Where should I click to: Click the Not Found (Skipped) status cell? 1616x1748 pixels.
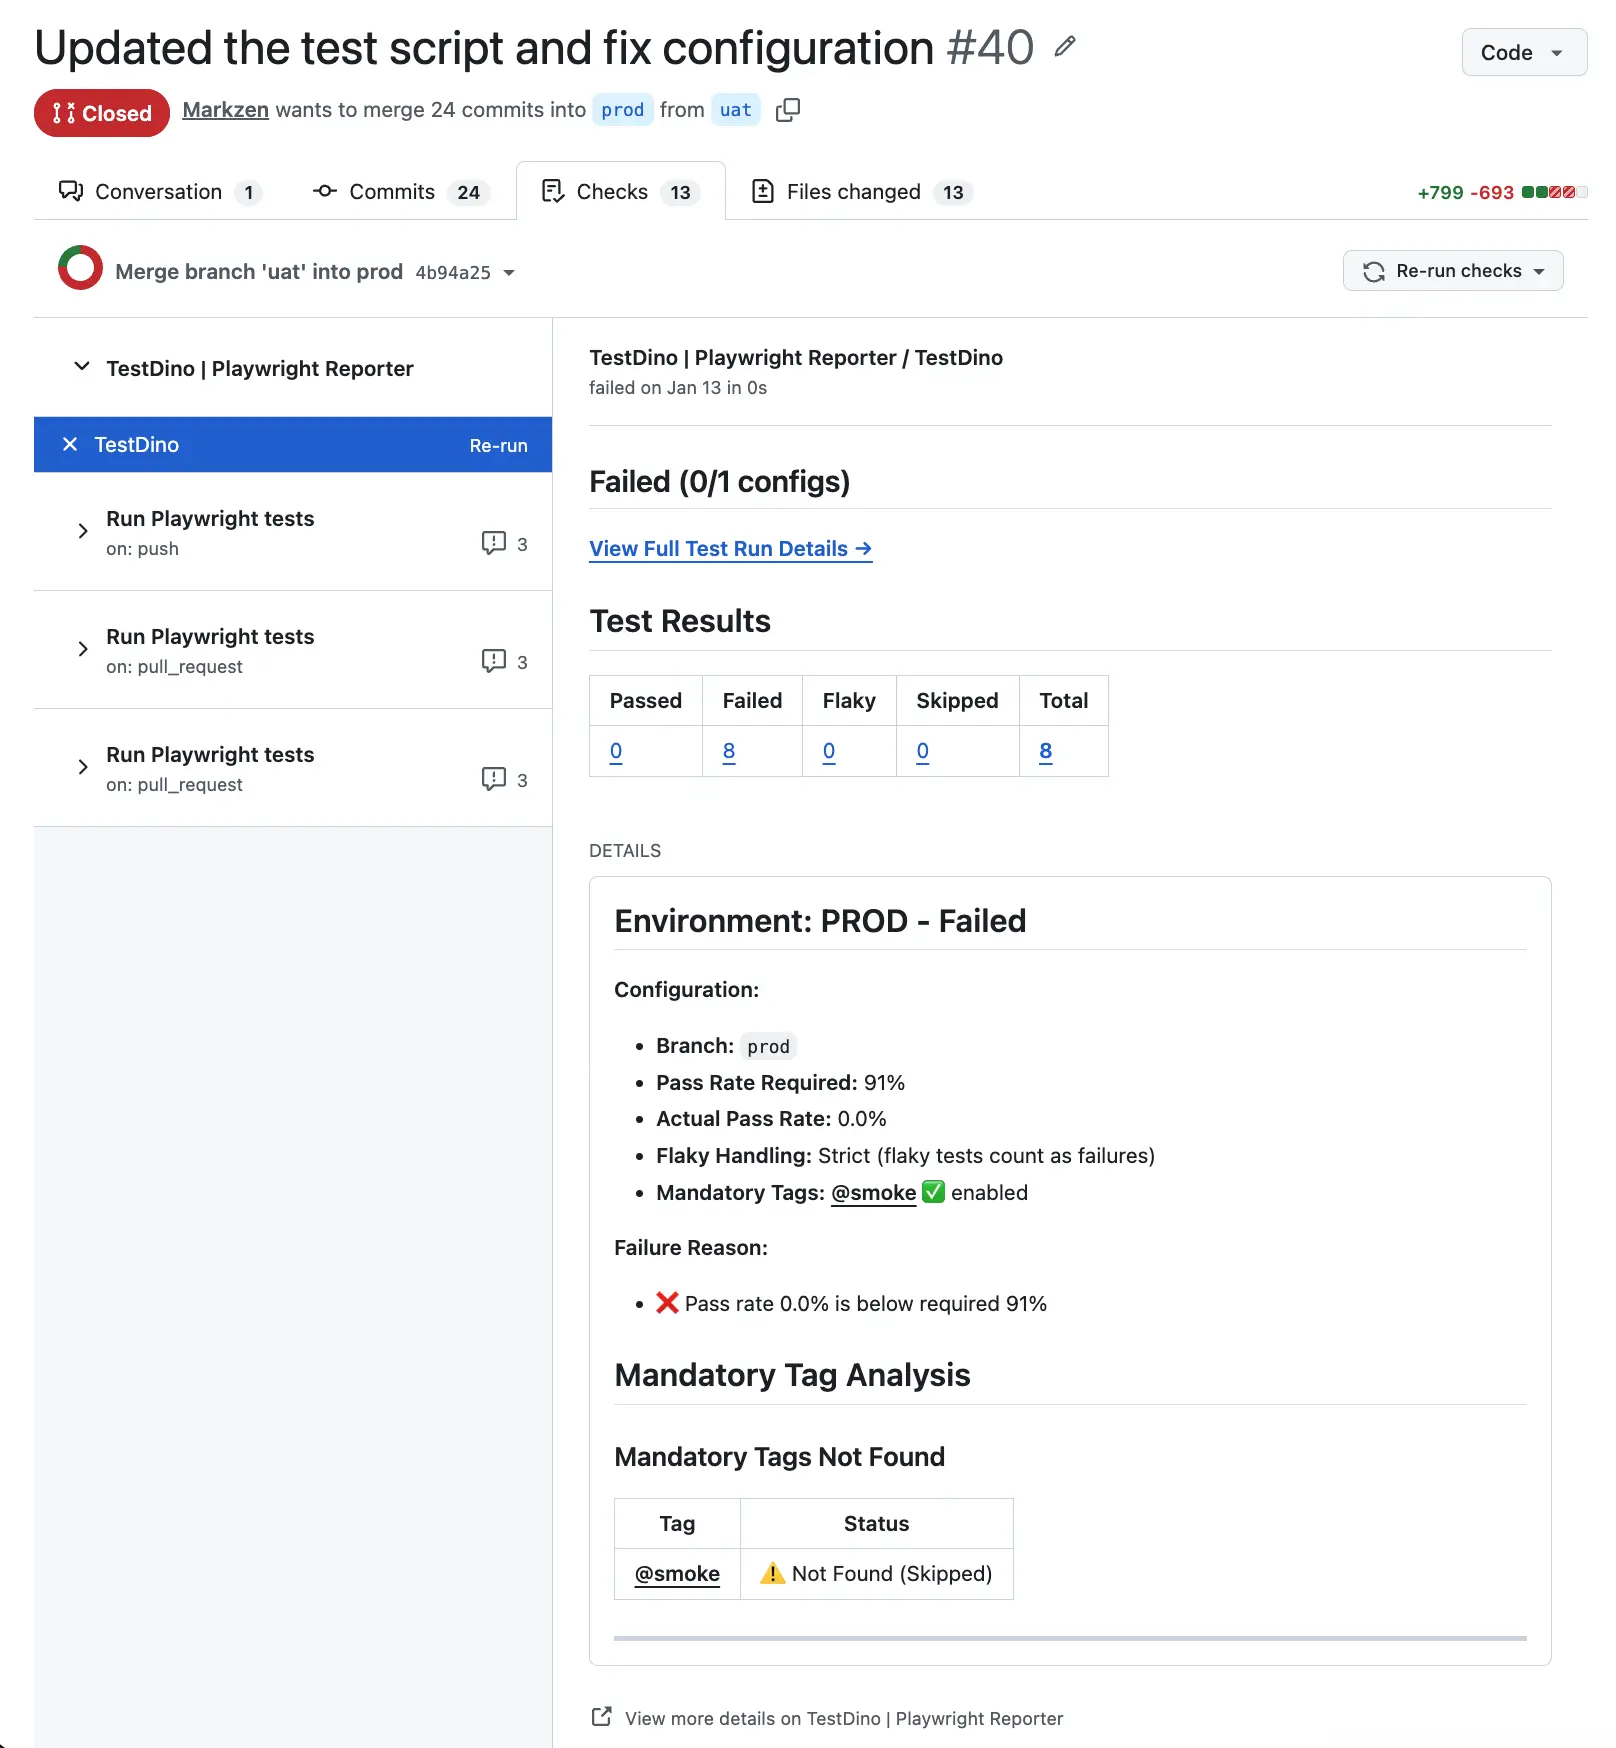876,1573
